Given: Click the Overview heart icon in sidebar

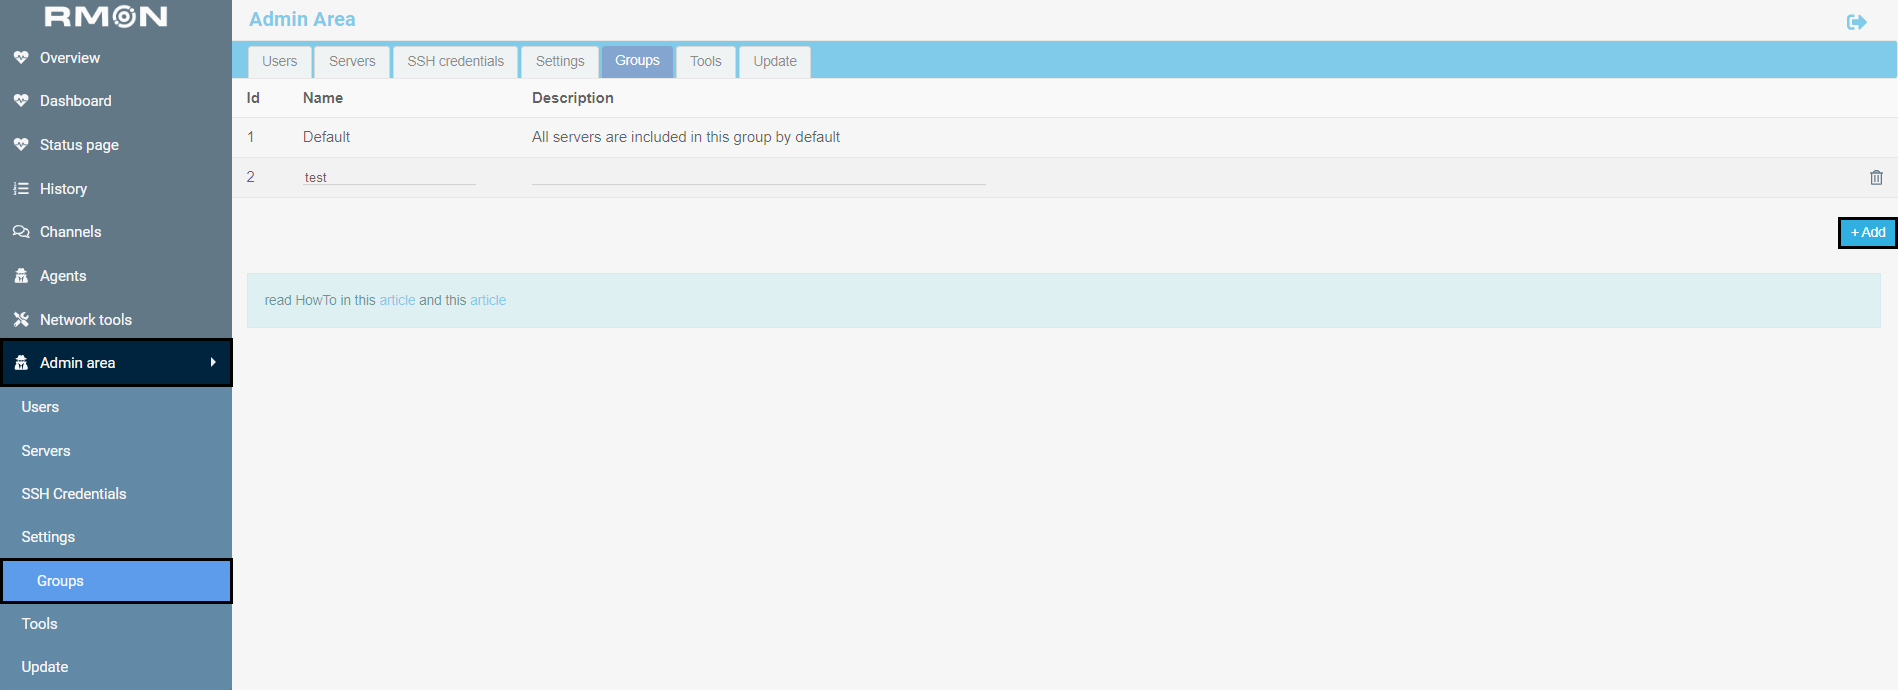Looking at the screenshot, I should click(21, 58).
